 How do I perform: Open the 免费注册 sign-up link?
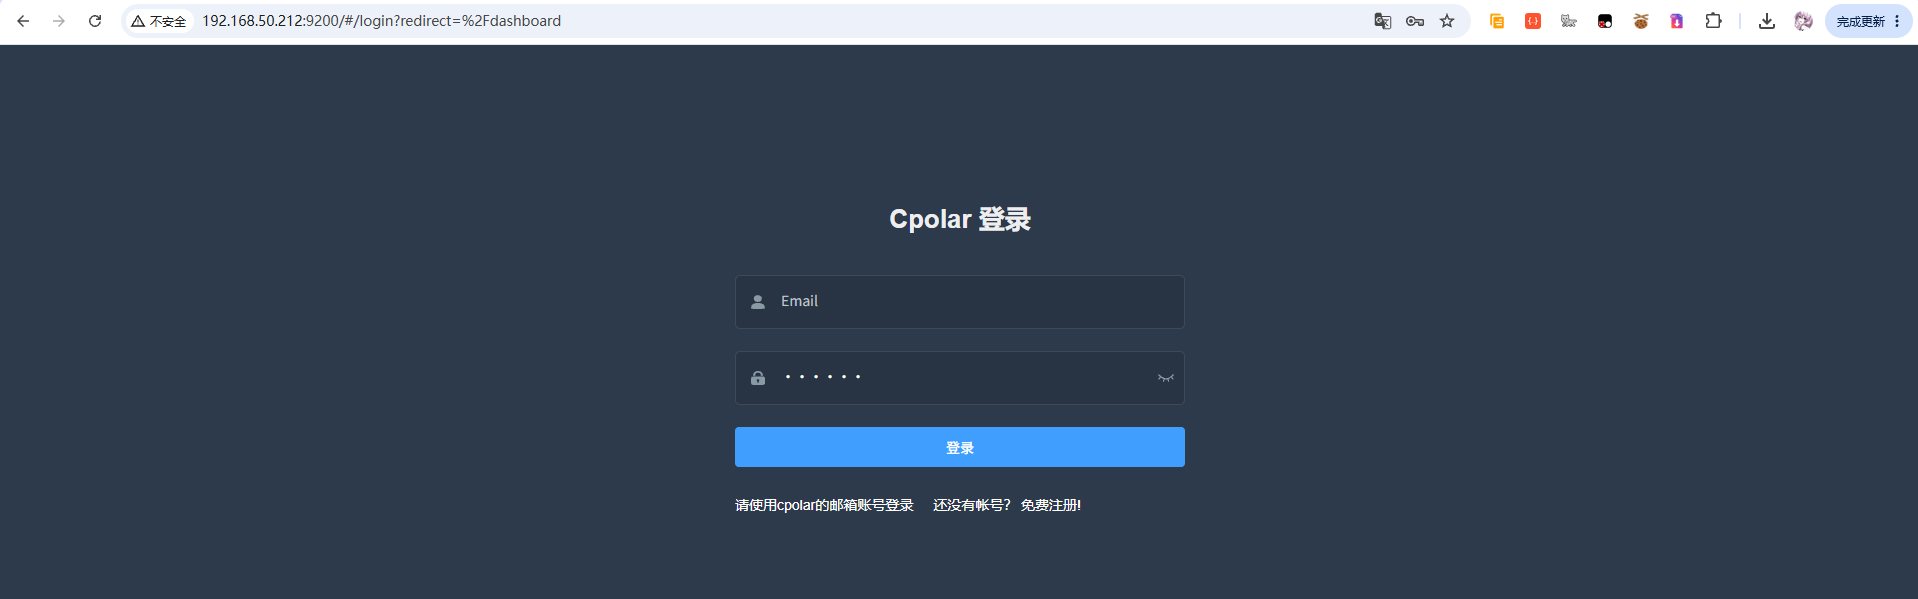coord(1050,505)
